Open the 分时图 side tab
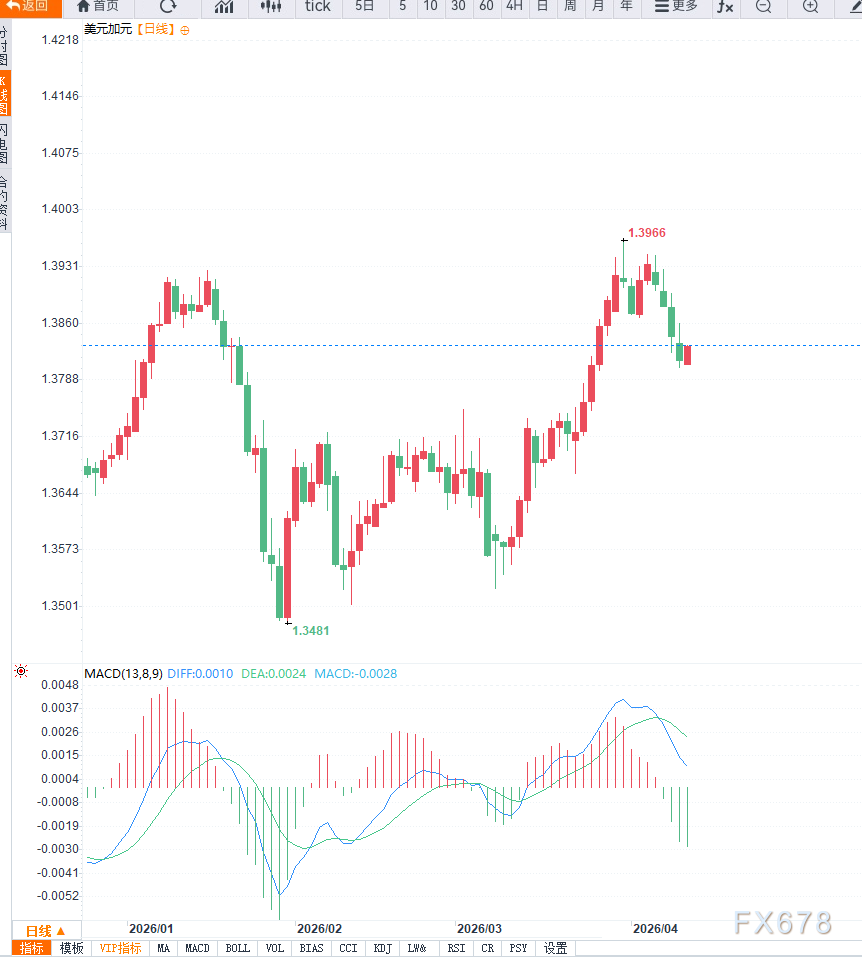Viewport: 862px width, 958px height. 4,46
